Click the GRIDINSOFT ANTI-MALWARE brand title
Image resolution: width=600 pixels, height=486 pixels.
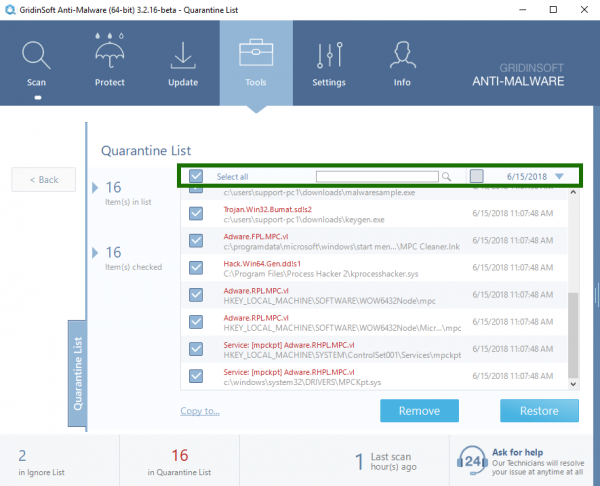point(518,75)
